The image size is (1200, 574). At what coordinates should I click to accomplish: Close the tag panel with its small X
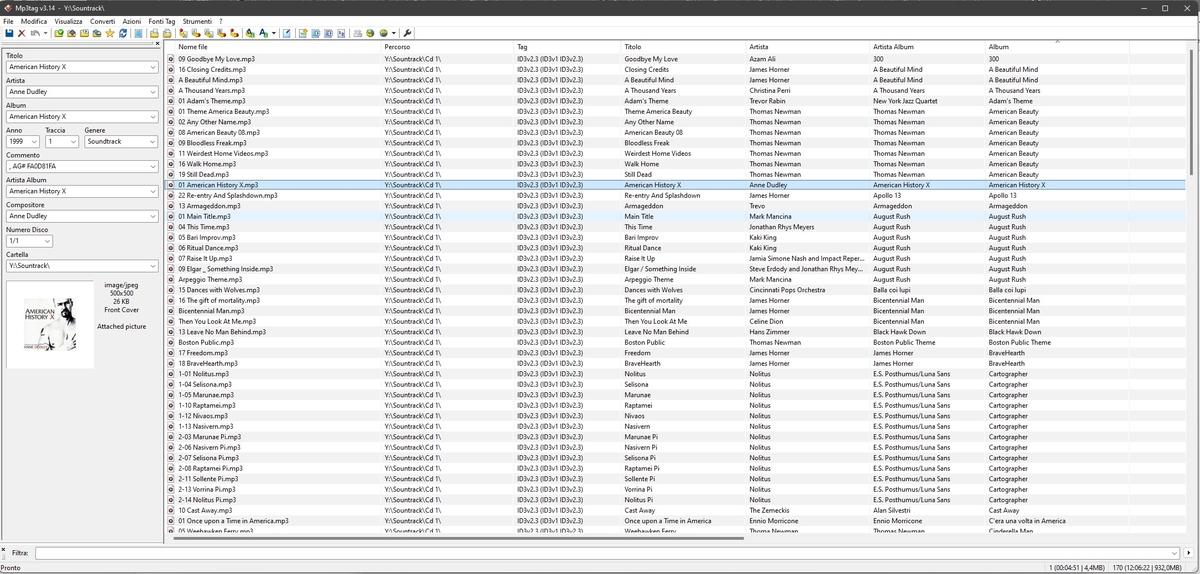click(x=157, y=44)
